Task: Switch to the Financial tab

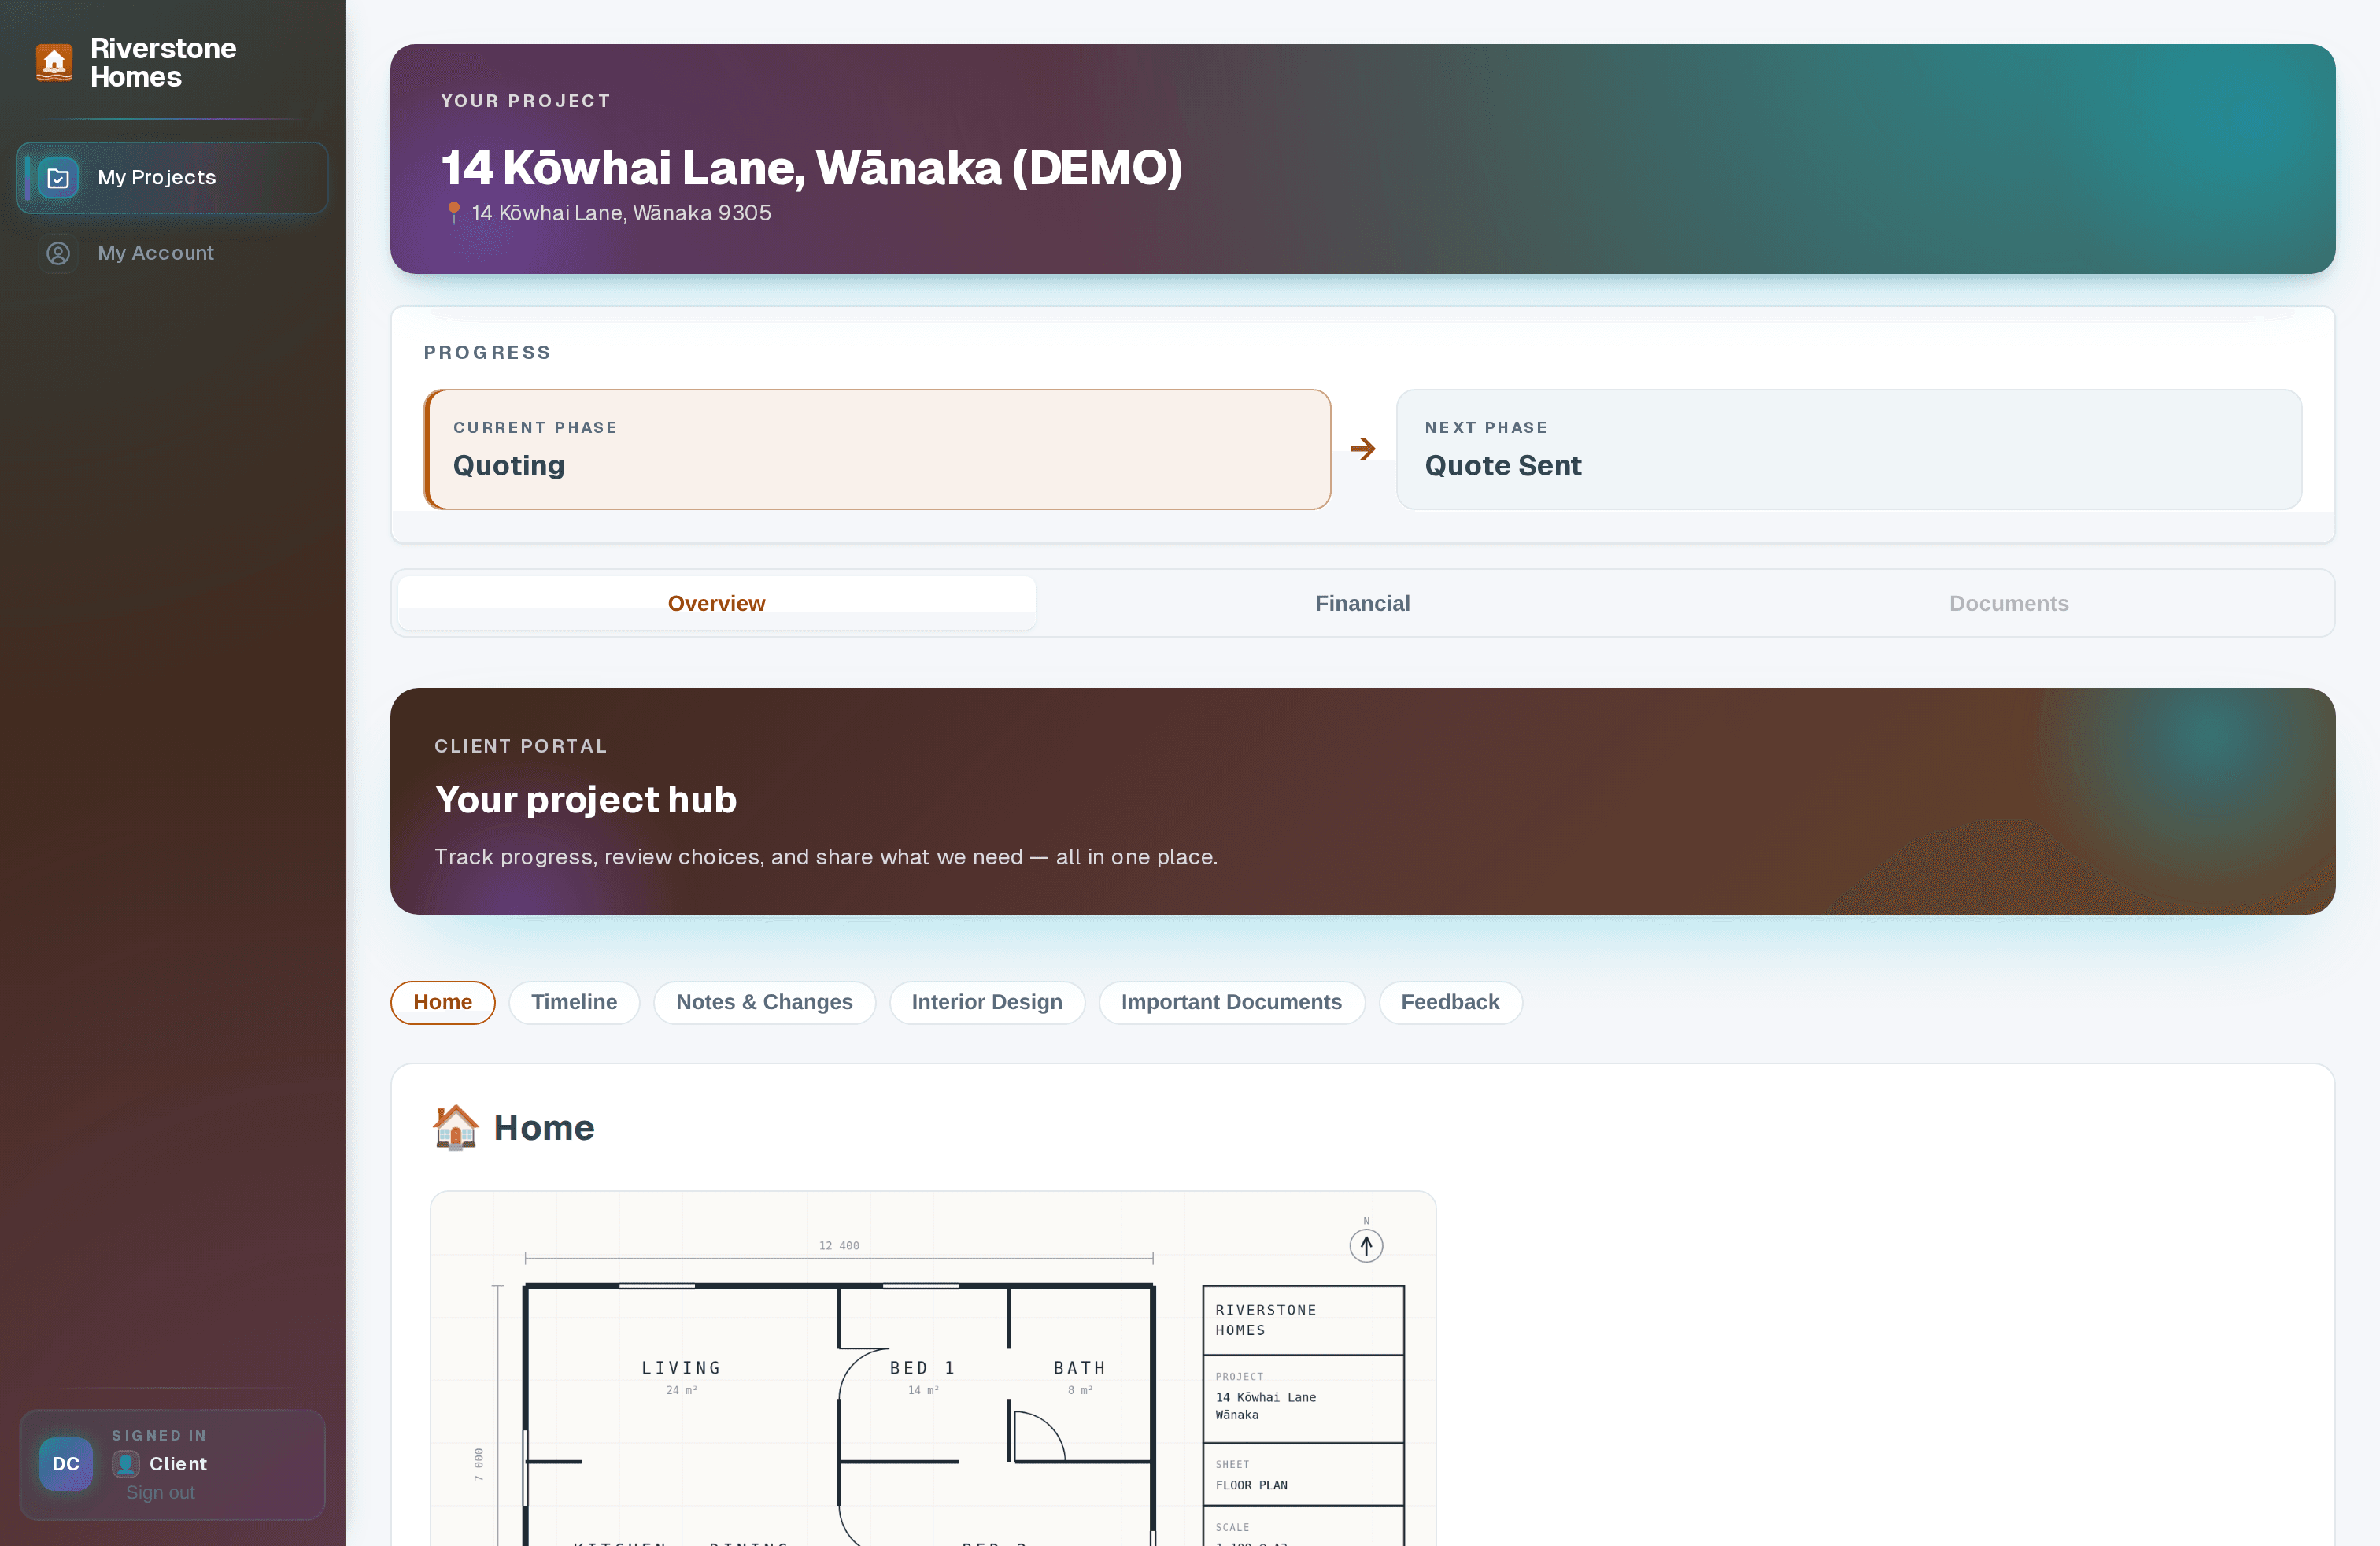Action: (x=1362, y=603)
